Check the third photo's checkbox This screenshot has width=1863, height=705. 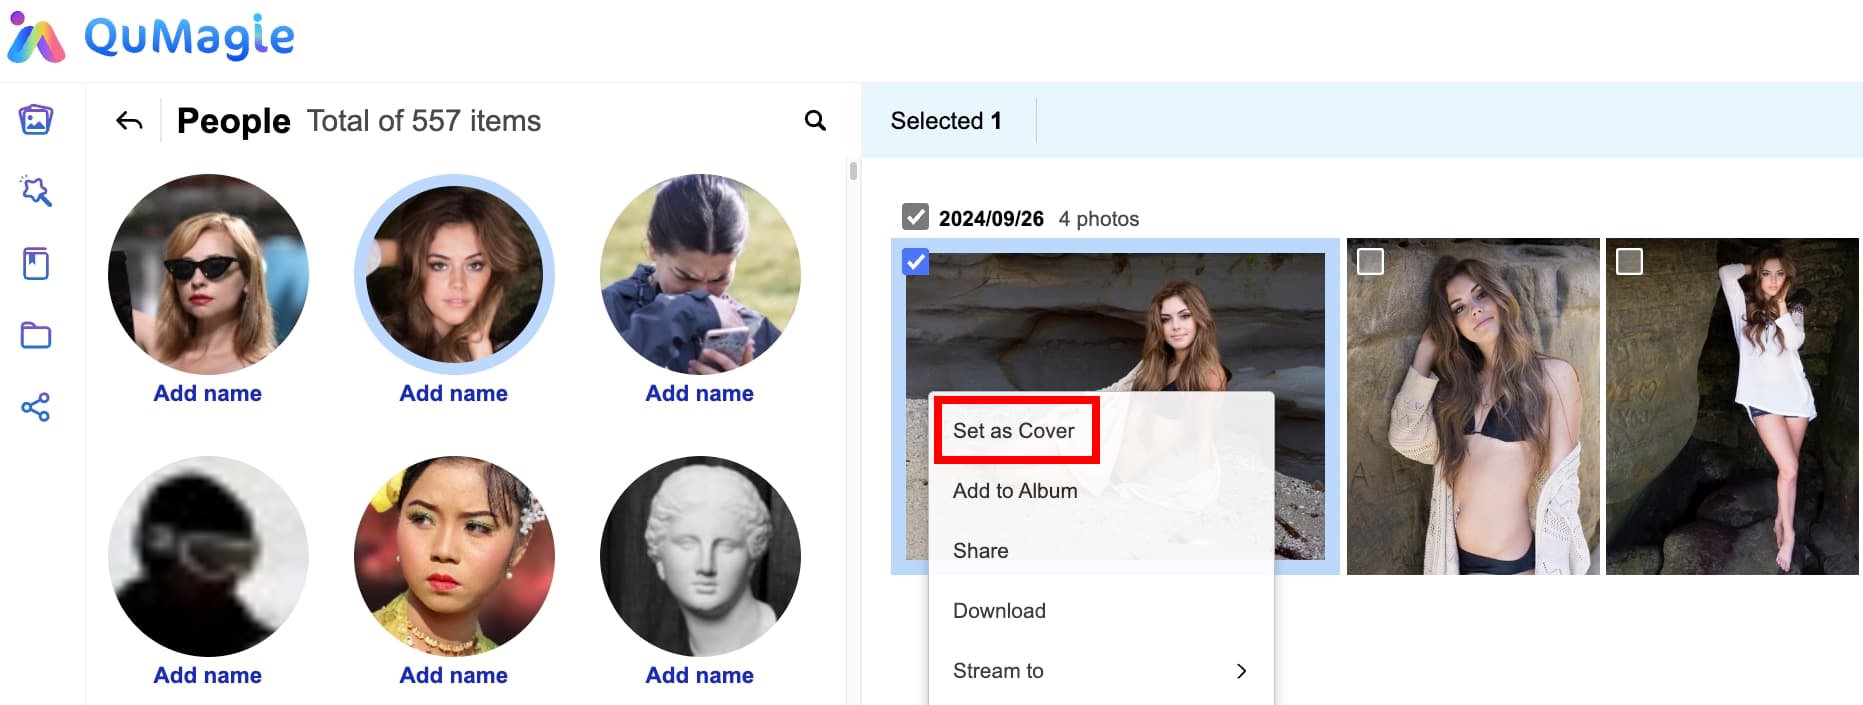1629,262
